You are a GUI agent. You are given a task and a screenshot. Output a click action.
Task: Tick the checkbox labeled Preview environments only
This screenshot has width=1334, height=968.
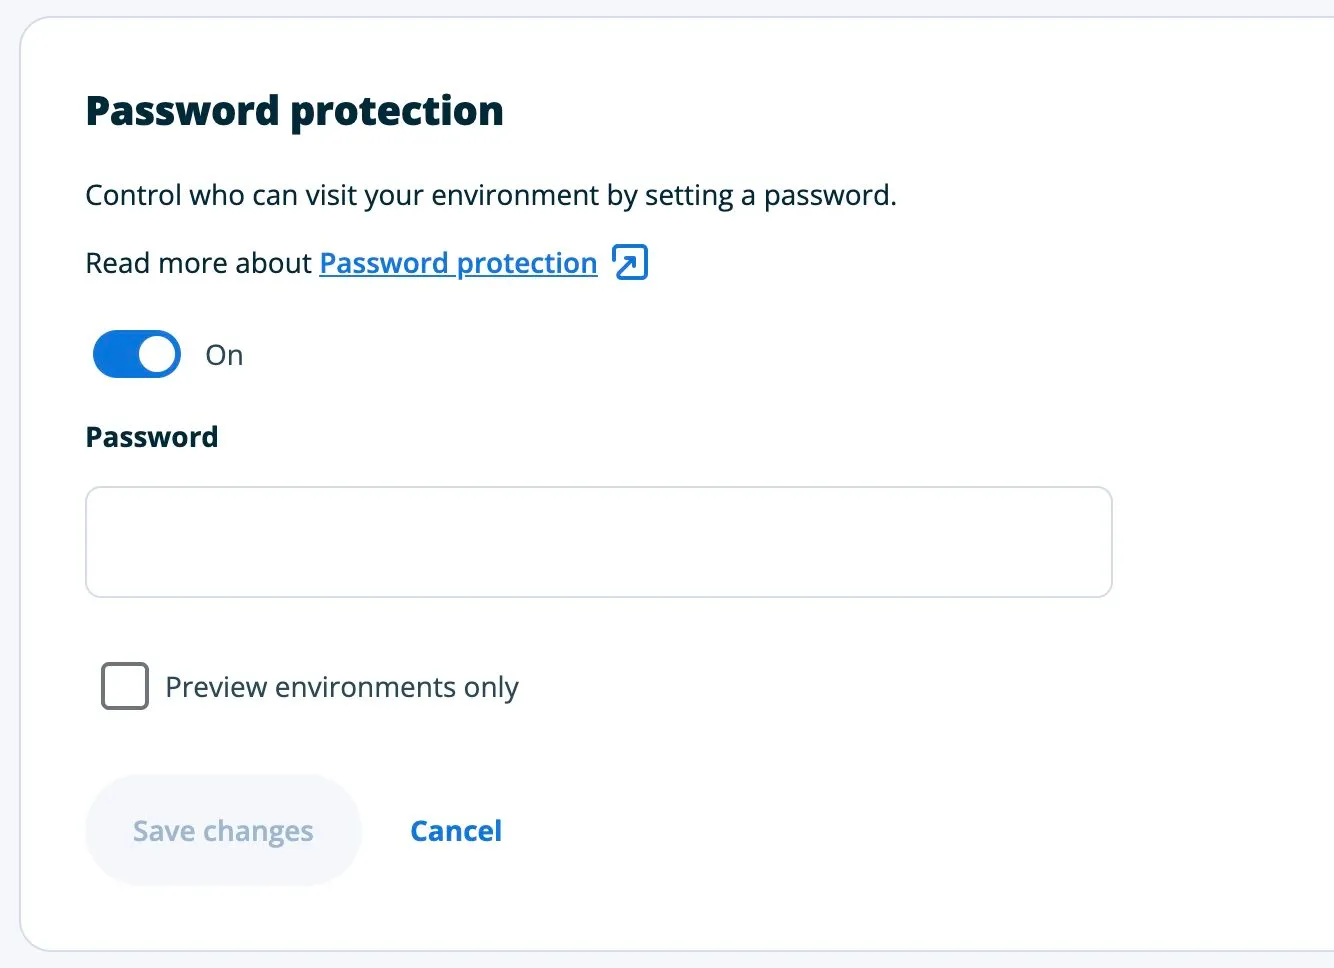[124, 686]
